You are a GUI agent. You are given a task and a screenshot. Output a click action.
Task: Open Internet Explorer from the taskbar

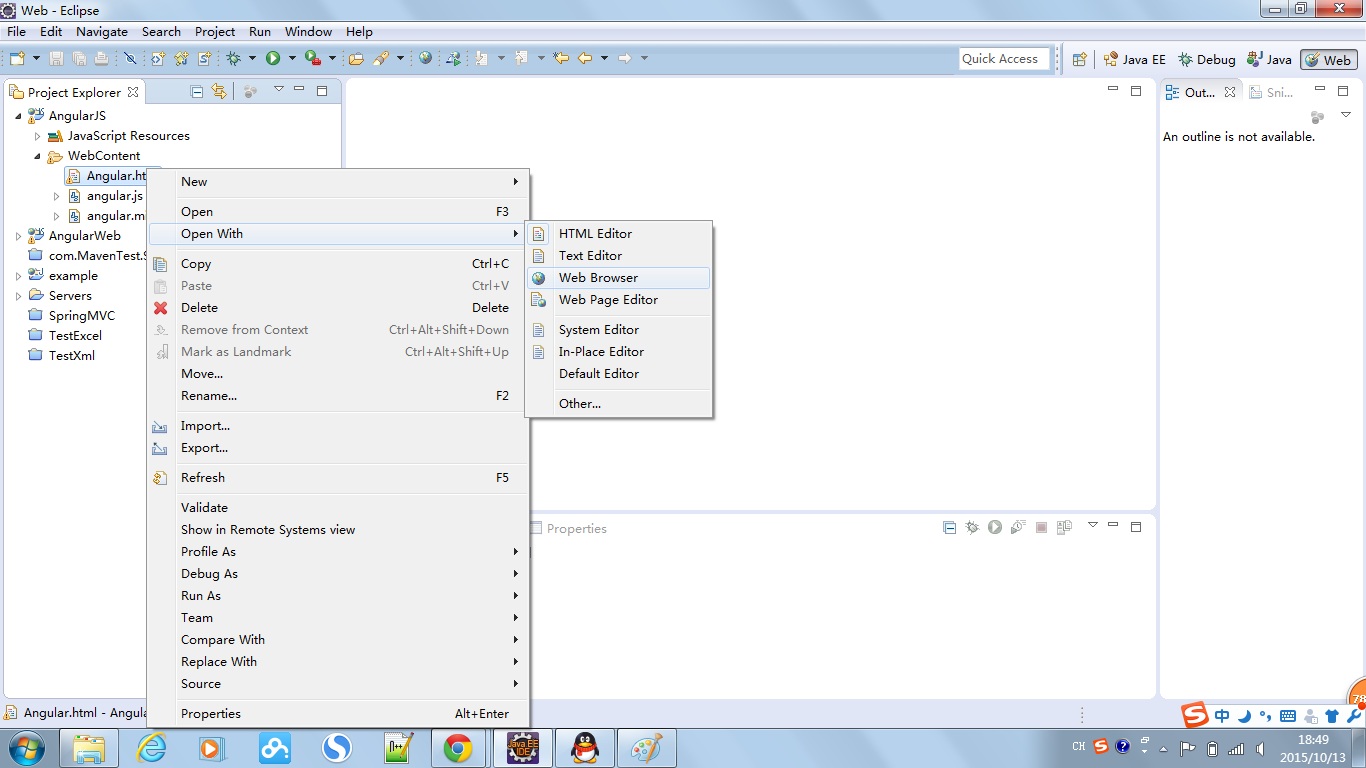[x=152, y=748]
